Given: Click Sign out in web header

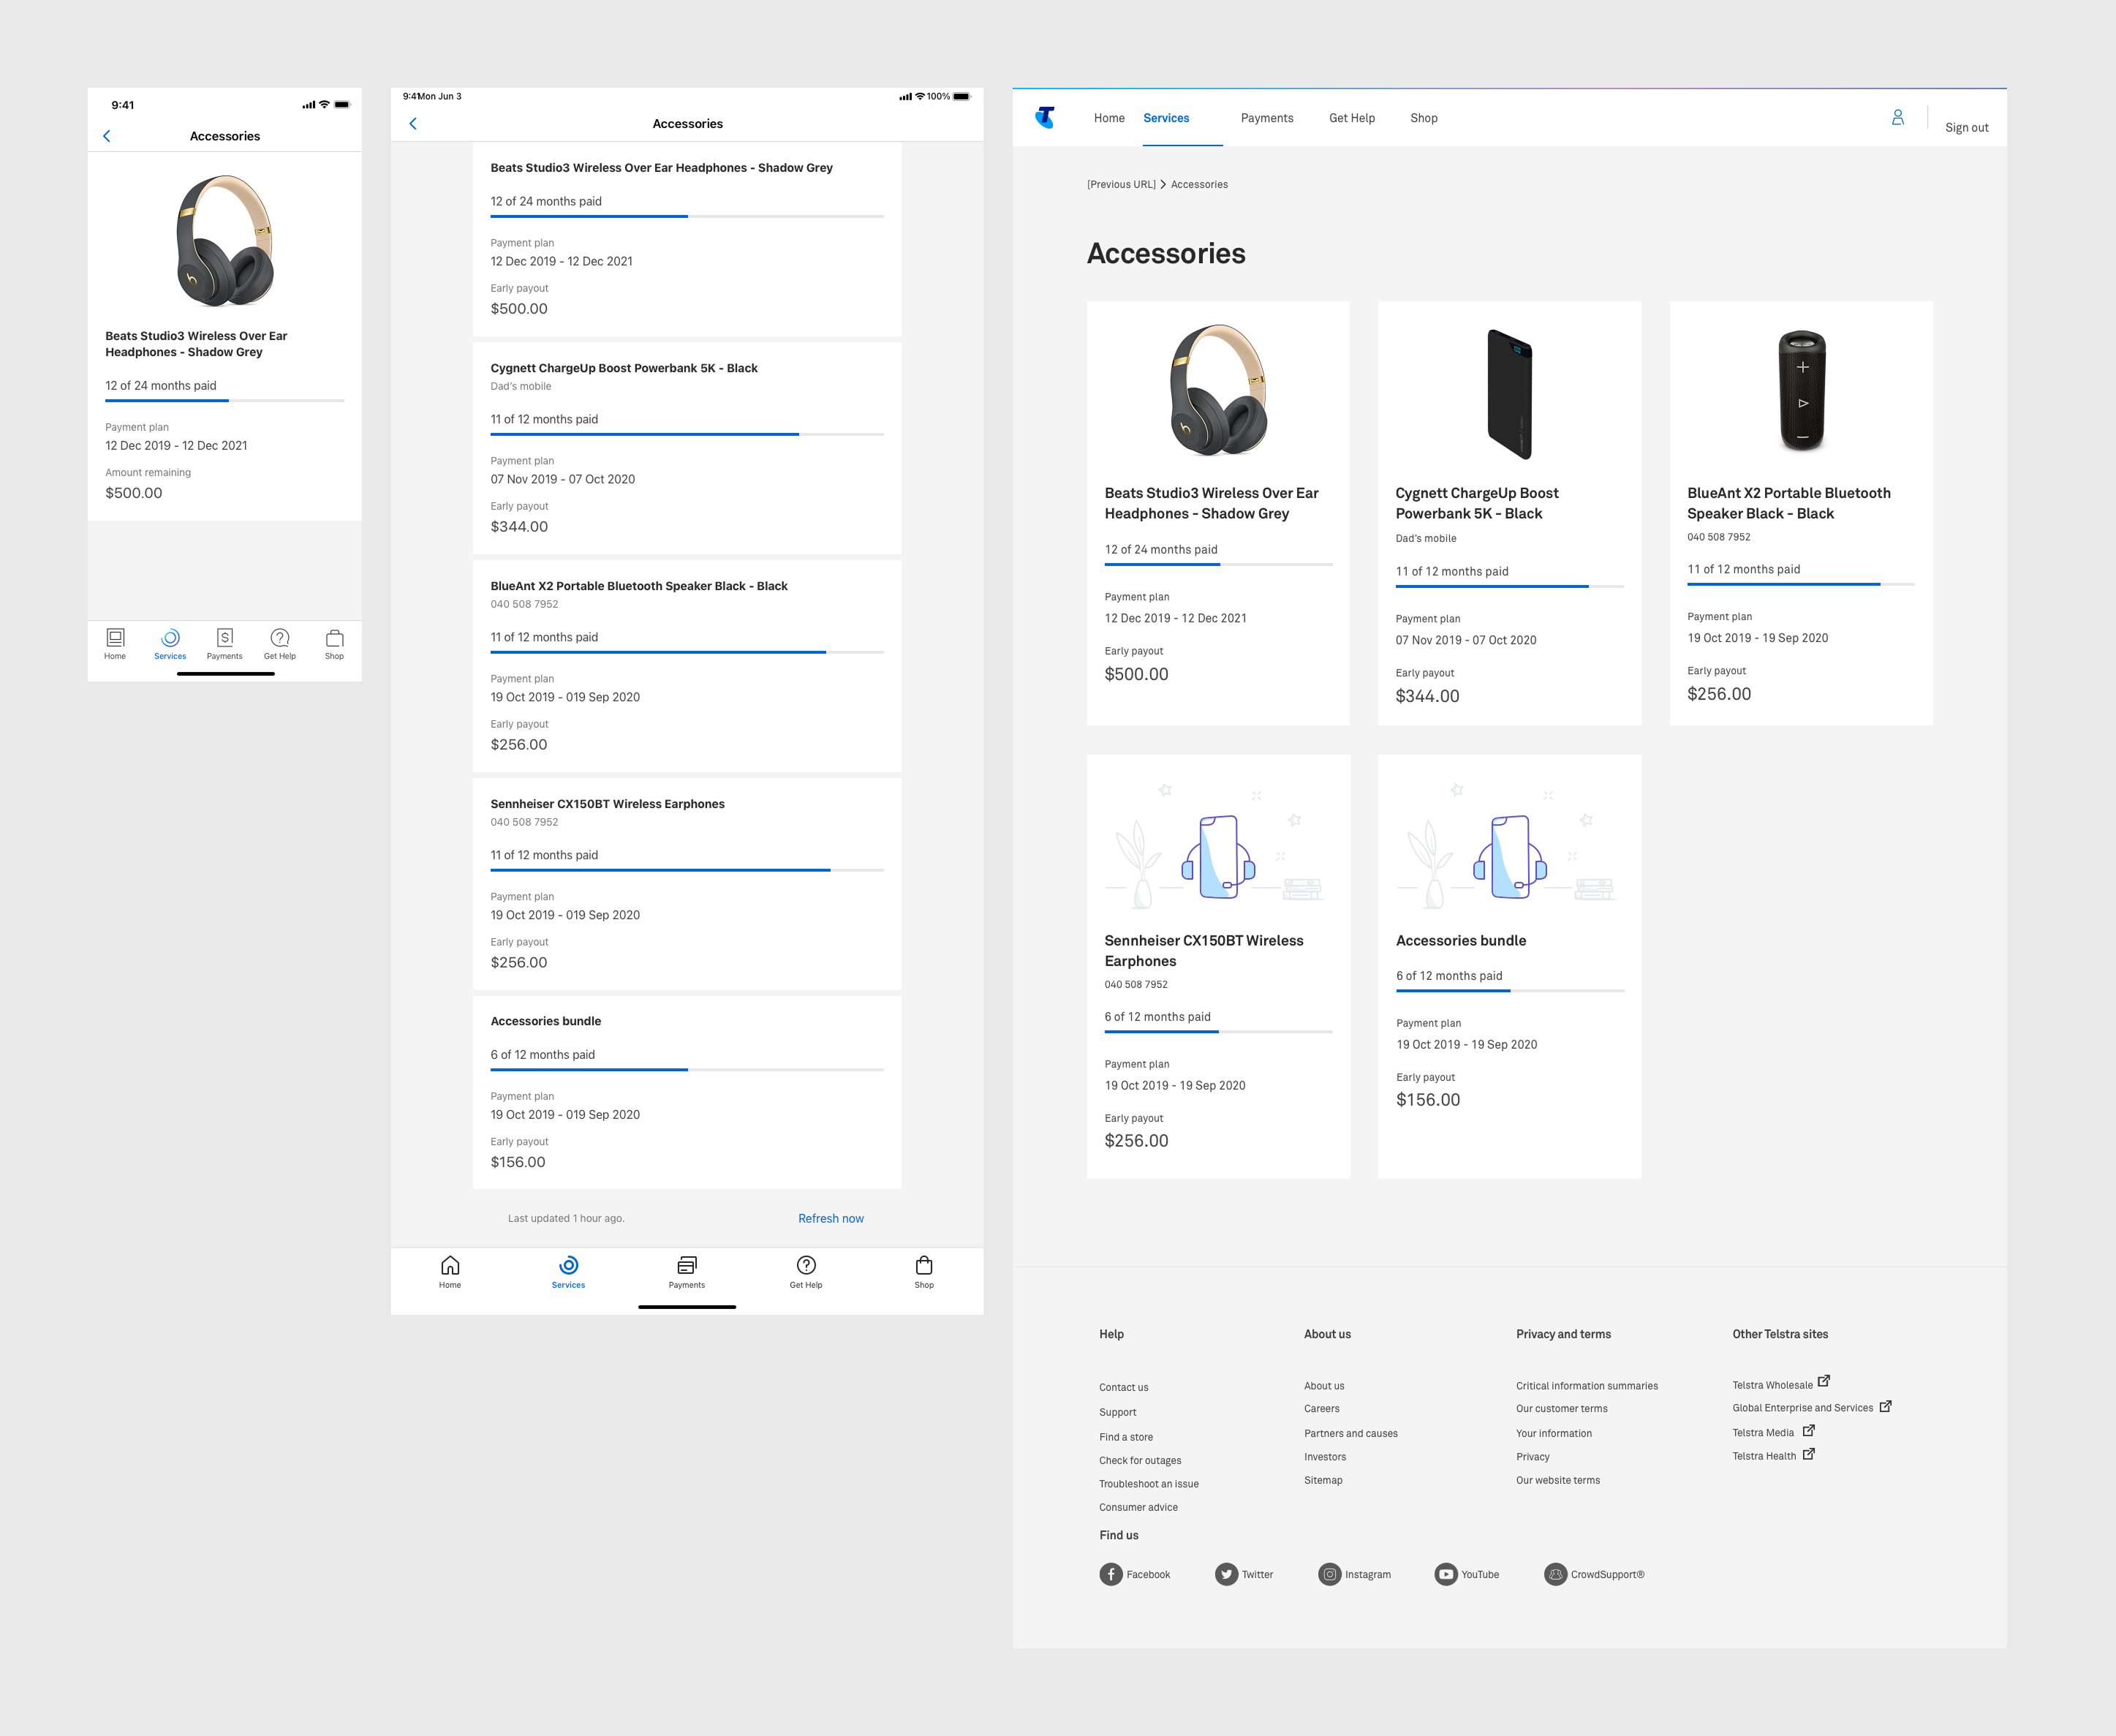Looking at the screenshot, I should (x=1966, y=127).
